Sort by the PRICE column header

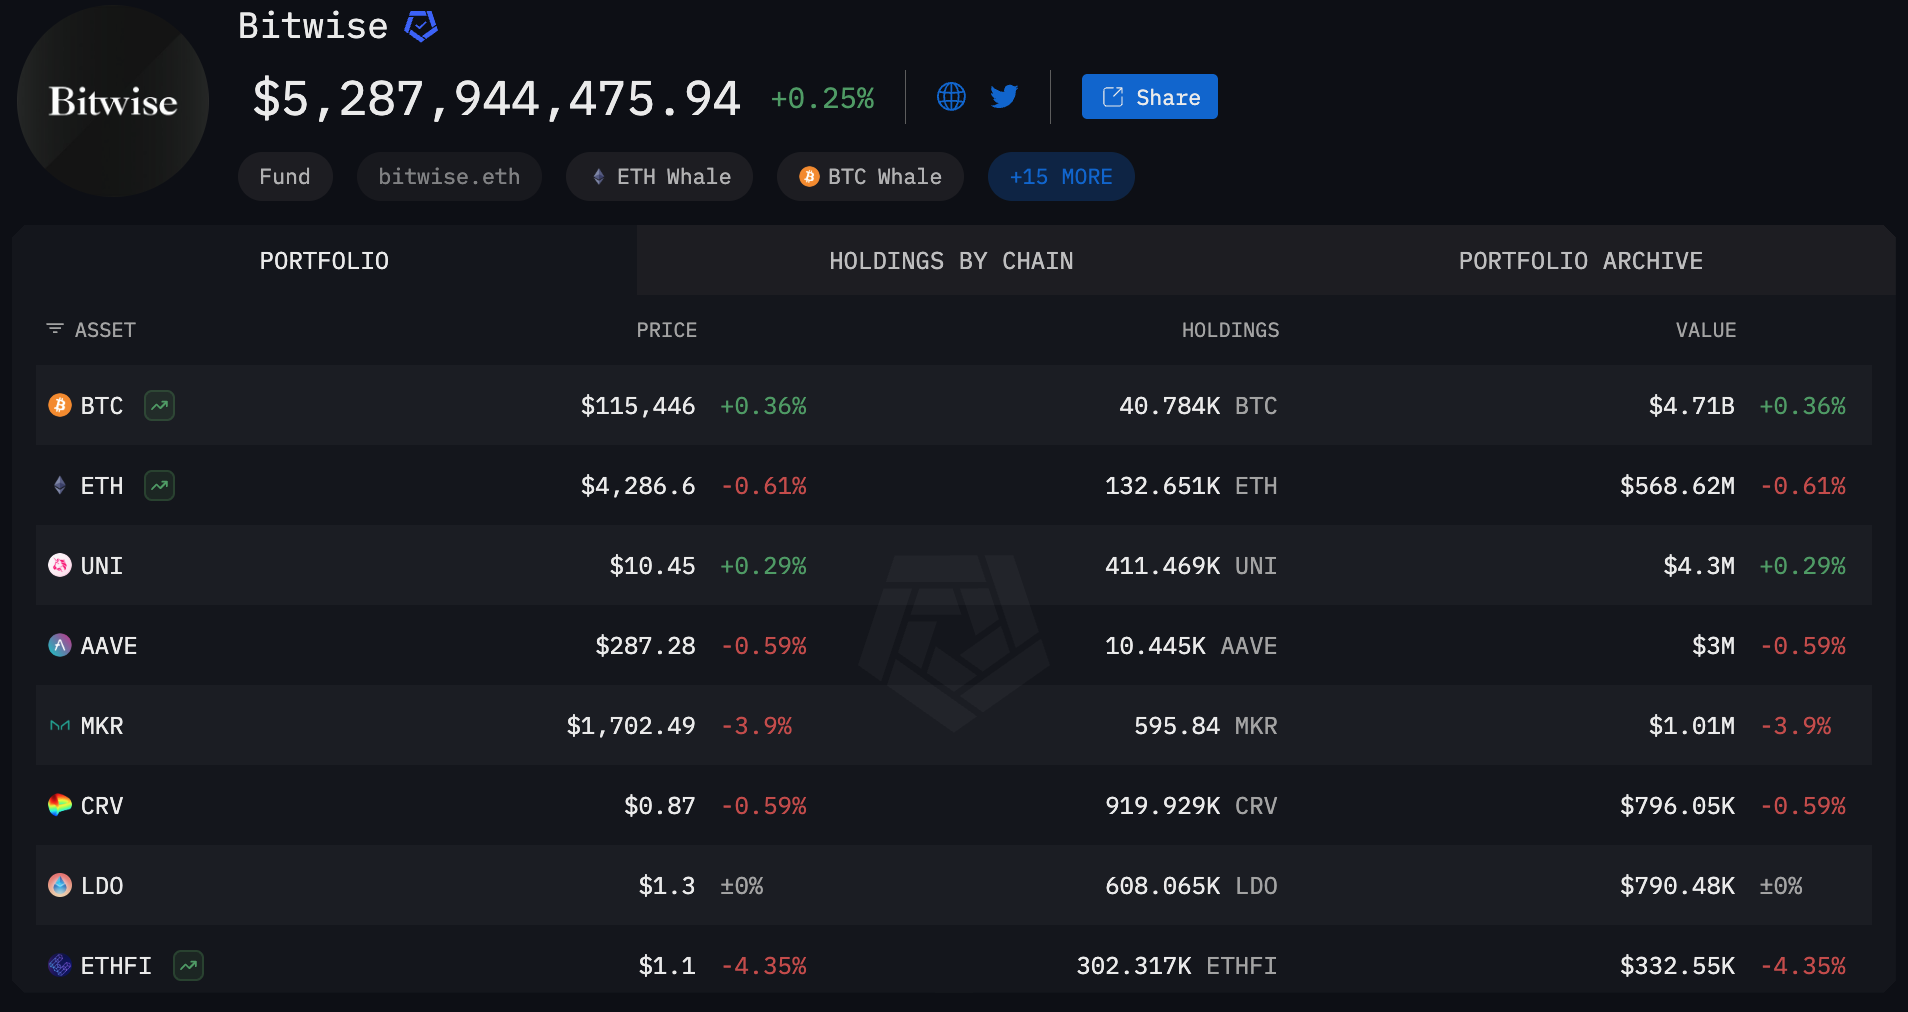point(667,330)
